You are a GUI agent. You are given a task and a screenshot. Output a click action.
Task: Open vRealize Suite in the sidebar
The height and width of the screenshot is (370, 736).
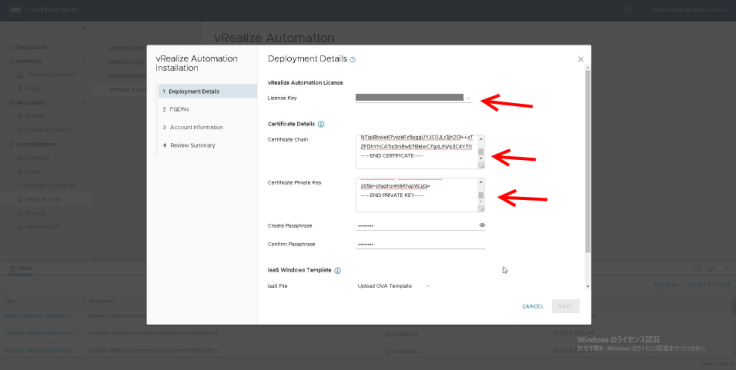pyautogui.click(x=42, y=200)
